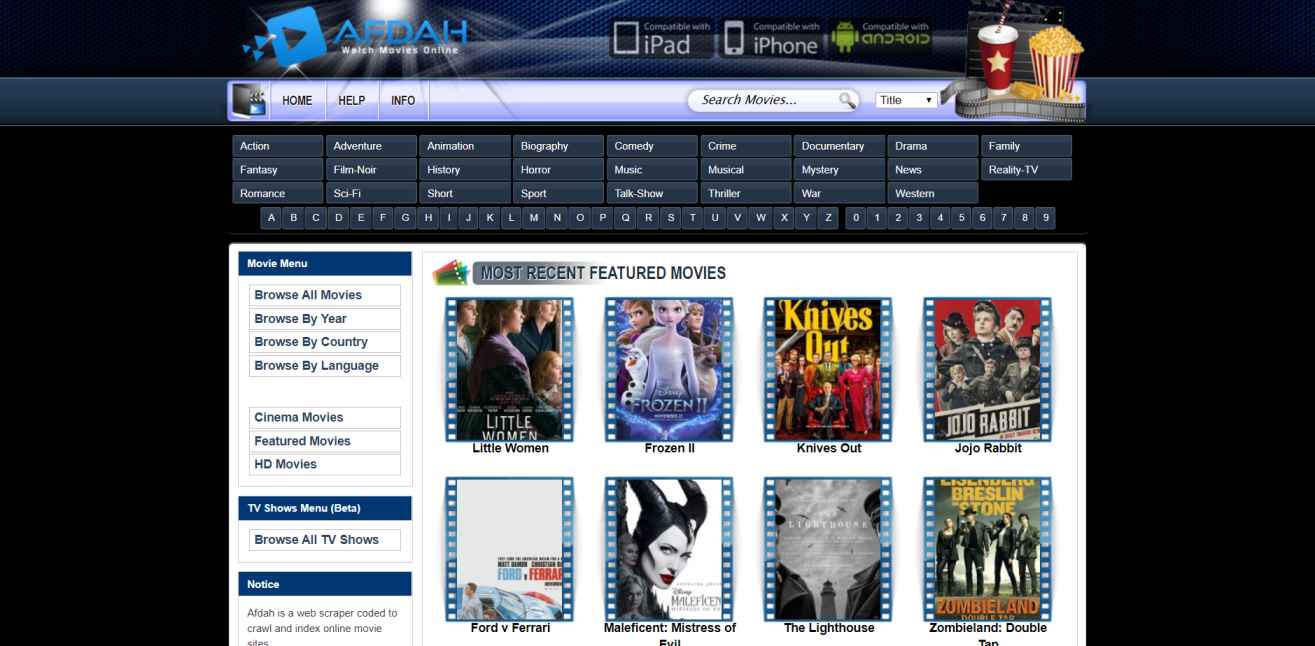Focus the Search Movies input field
Screen dimensions: 1315x646
(x=765, y=100)
